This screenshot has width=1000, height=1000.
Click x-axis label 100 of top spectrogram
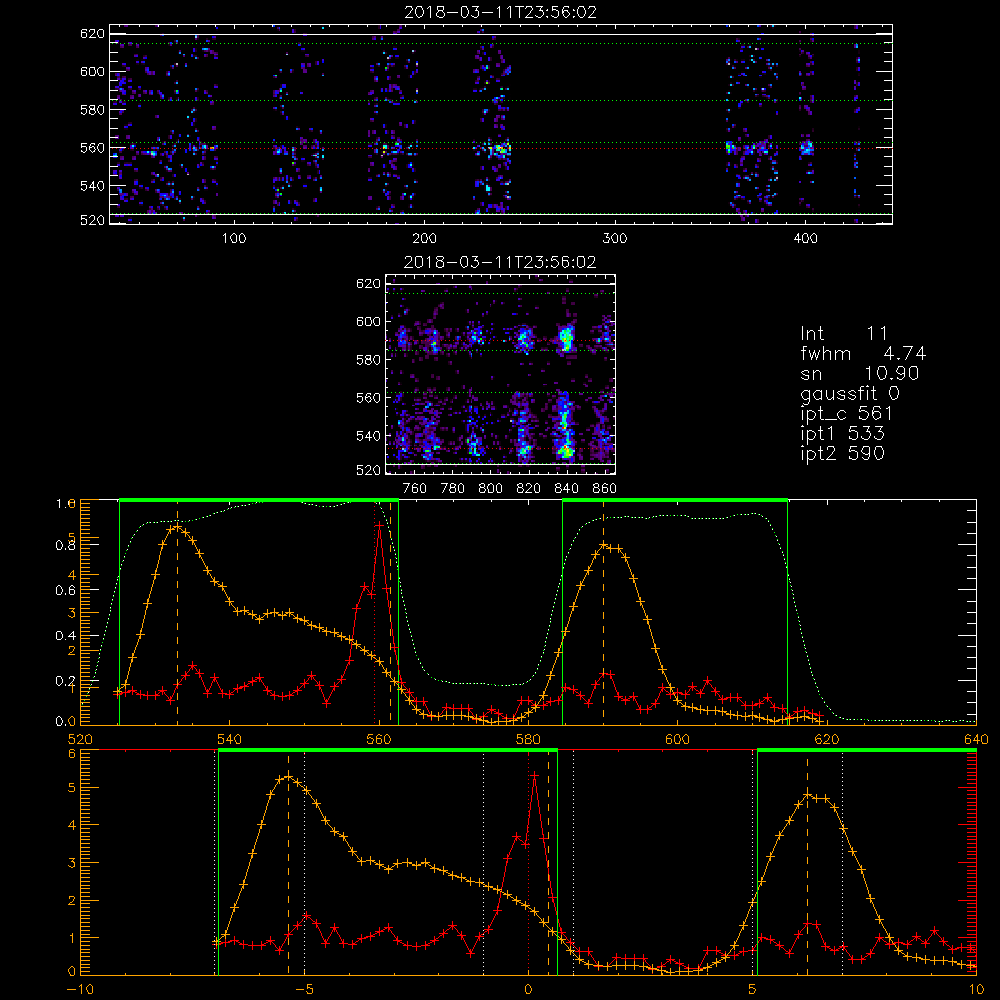pyautogui.click(x=234, y=239)
